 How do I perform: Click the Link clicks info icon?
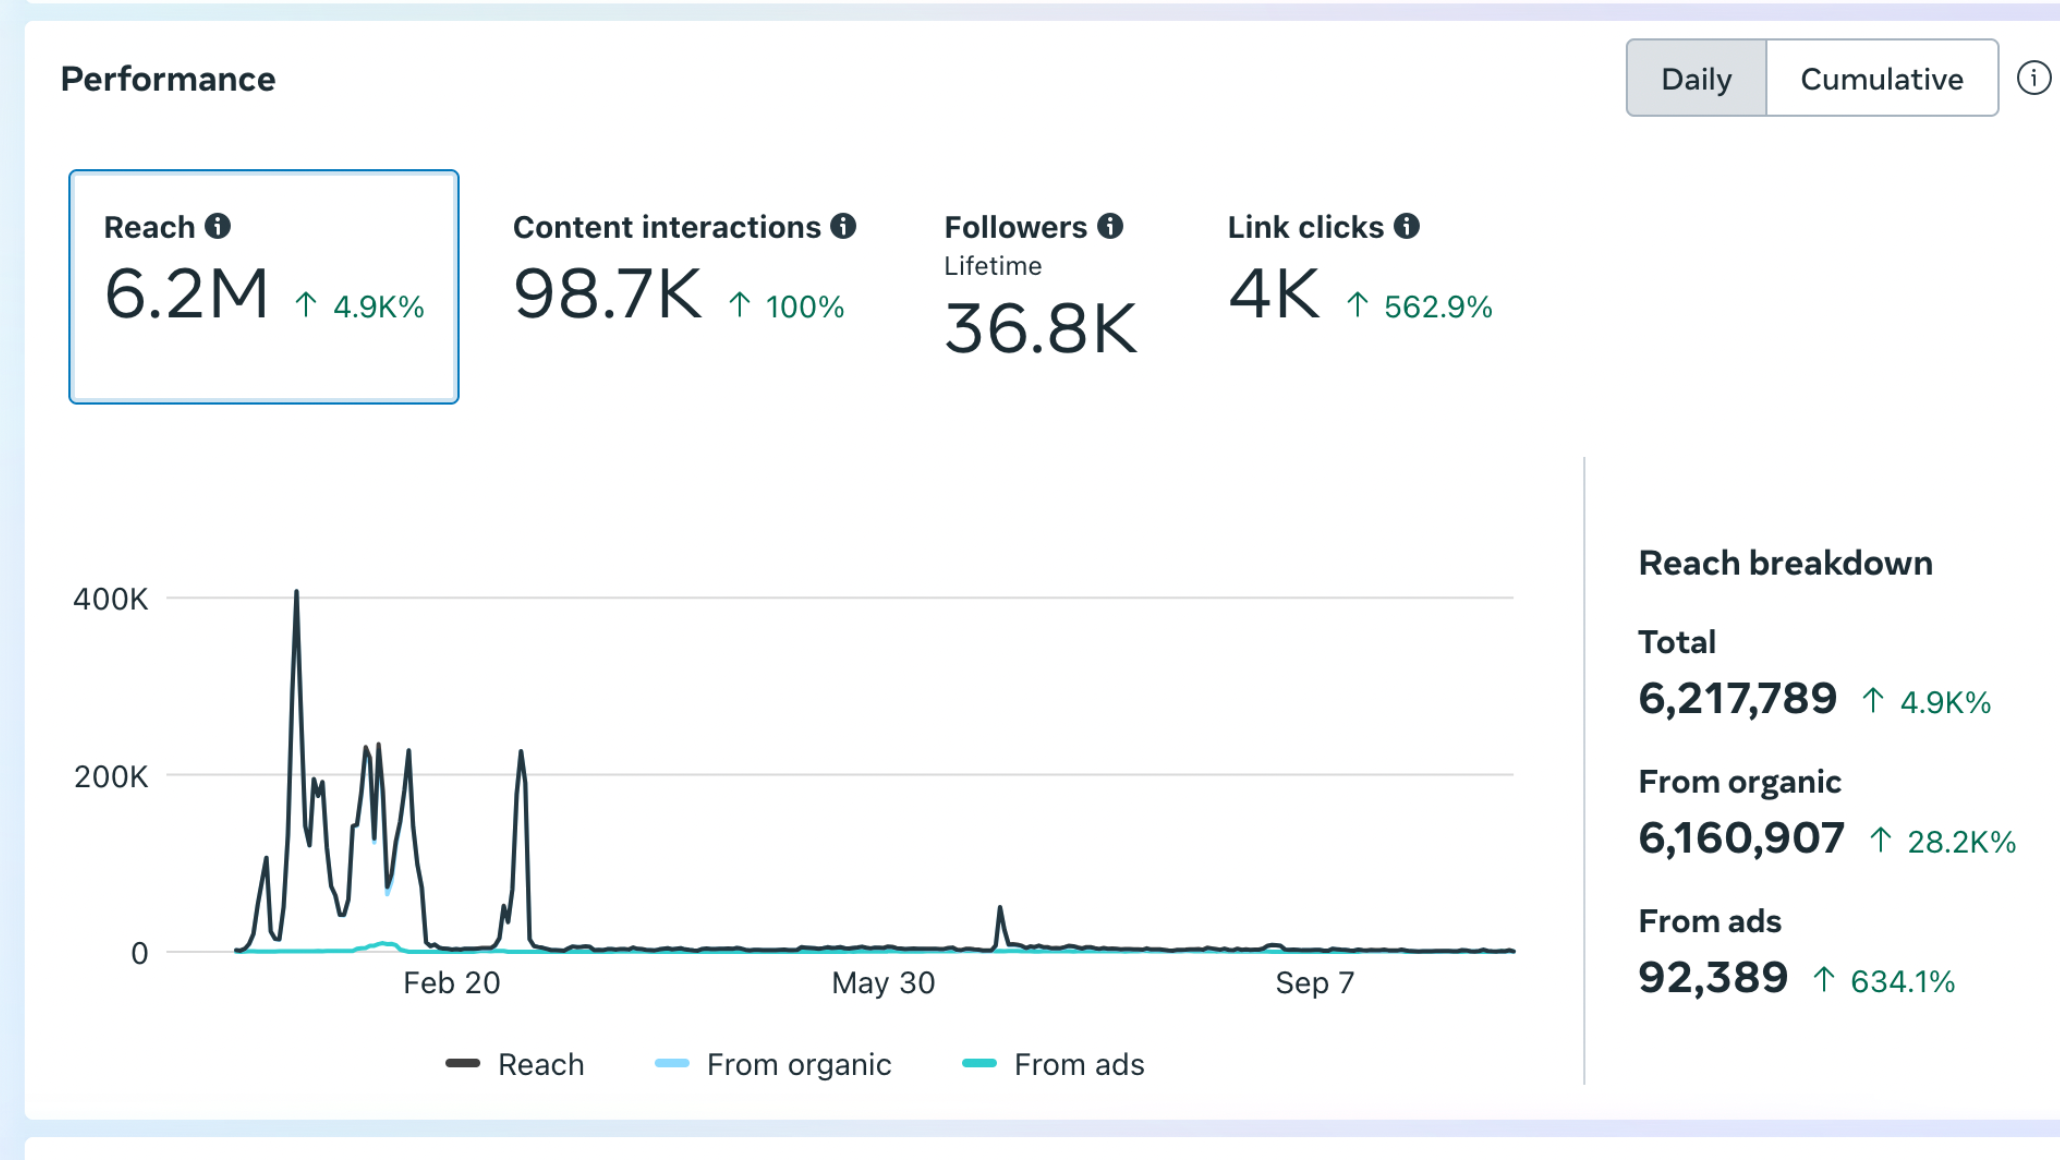coord(1407,227)
